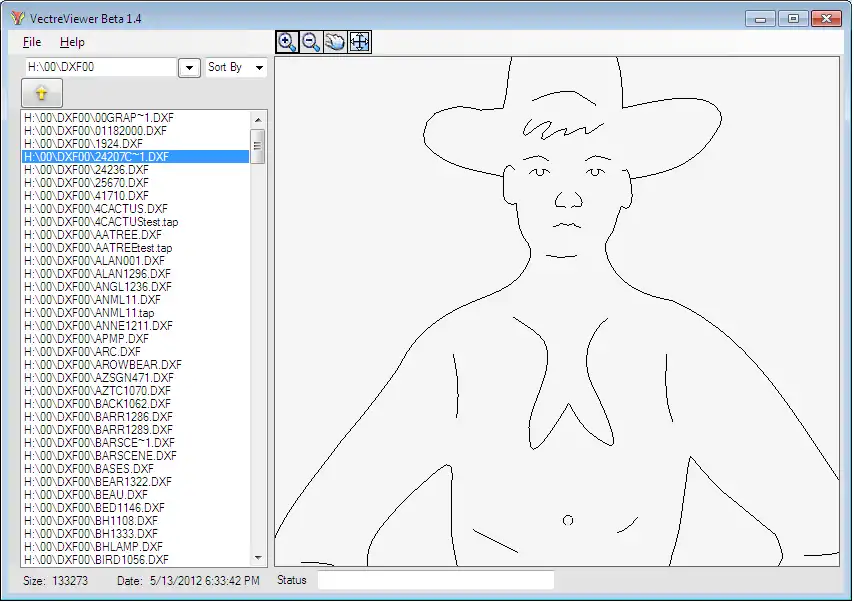
Task: Open the File menu
Action: pos(32,42)
